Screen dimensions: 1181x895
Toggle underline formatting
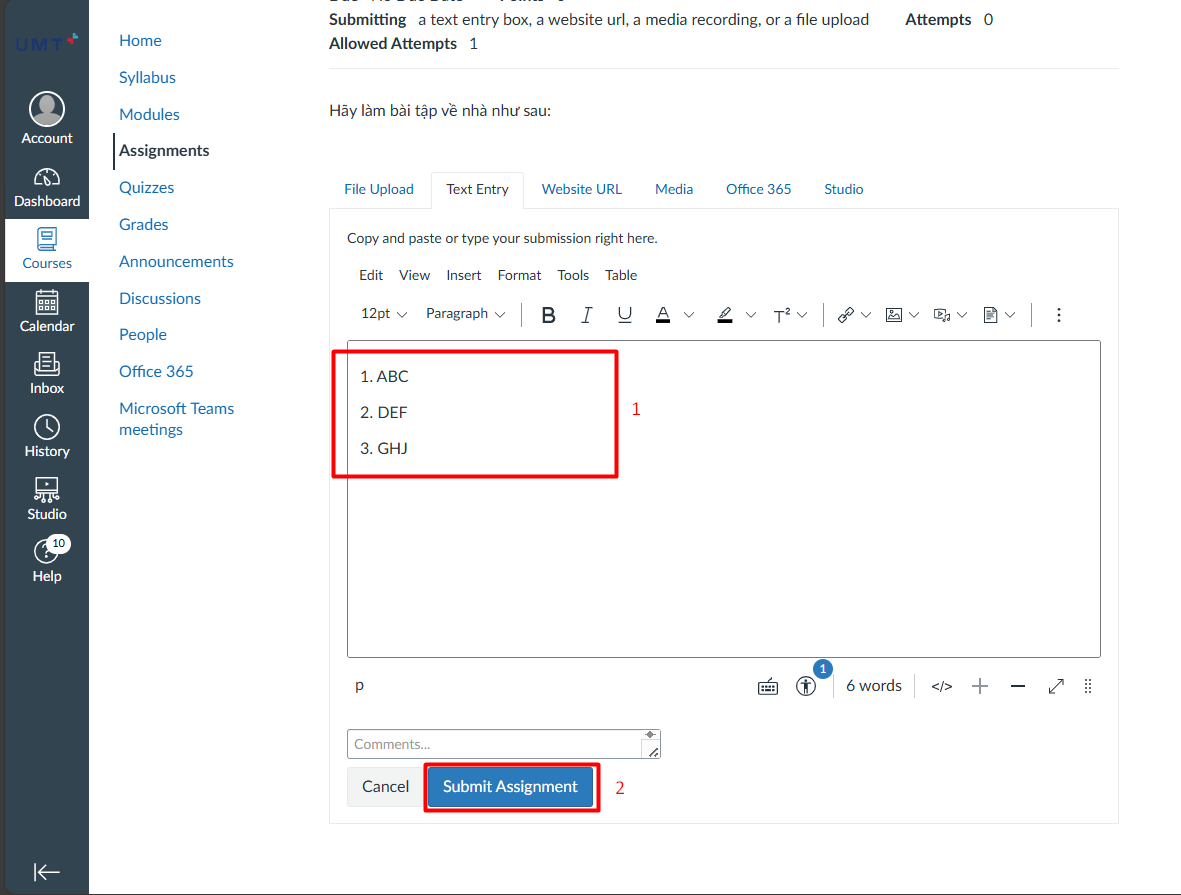point(624,315)
